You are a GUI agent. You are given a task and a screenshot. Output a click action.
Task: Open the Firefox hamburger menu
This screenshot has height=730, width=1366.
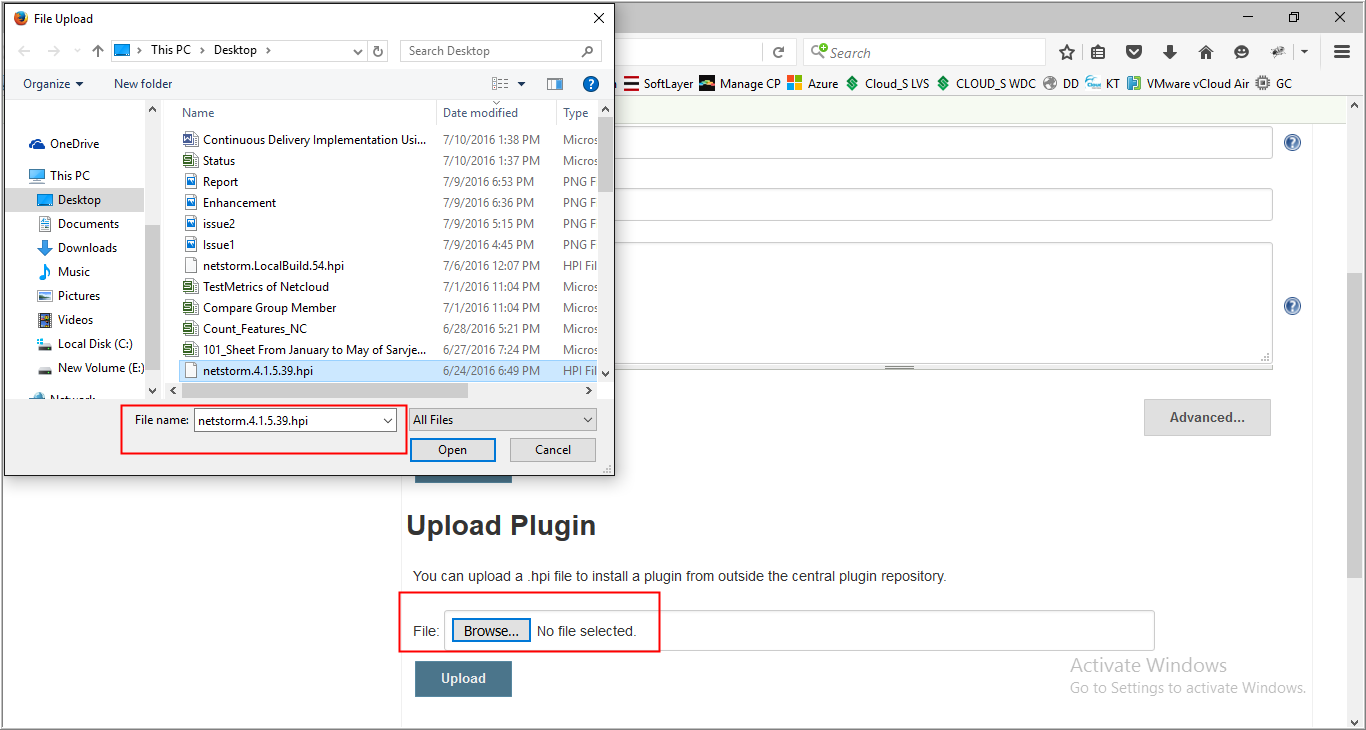point(1342,52)
